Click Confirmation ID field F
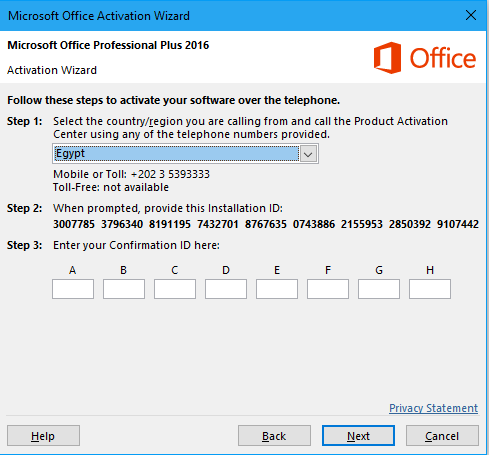The width and height of the screenshot is (489, 455). 328,289
